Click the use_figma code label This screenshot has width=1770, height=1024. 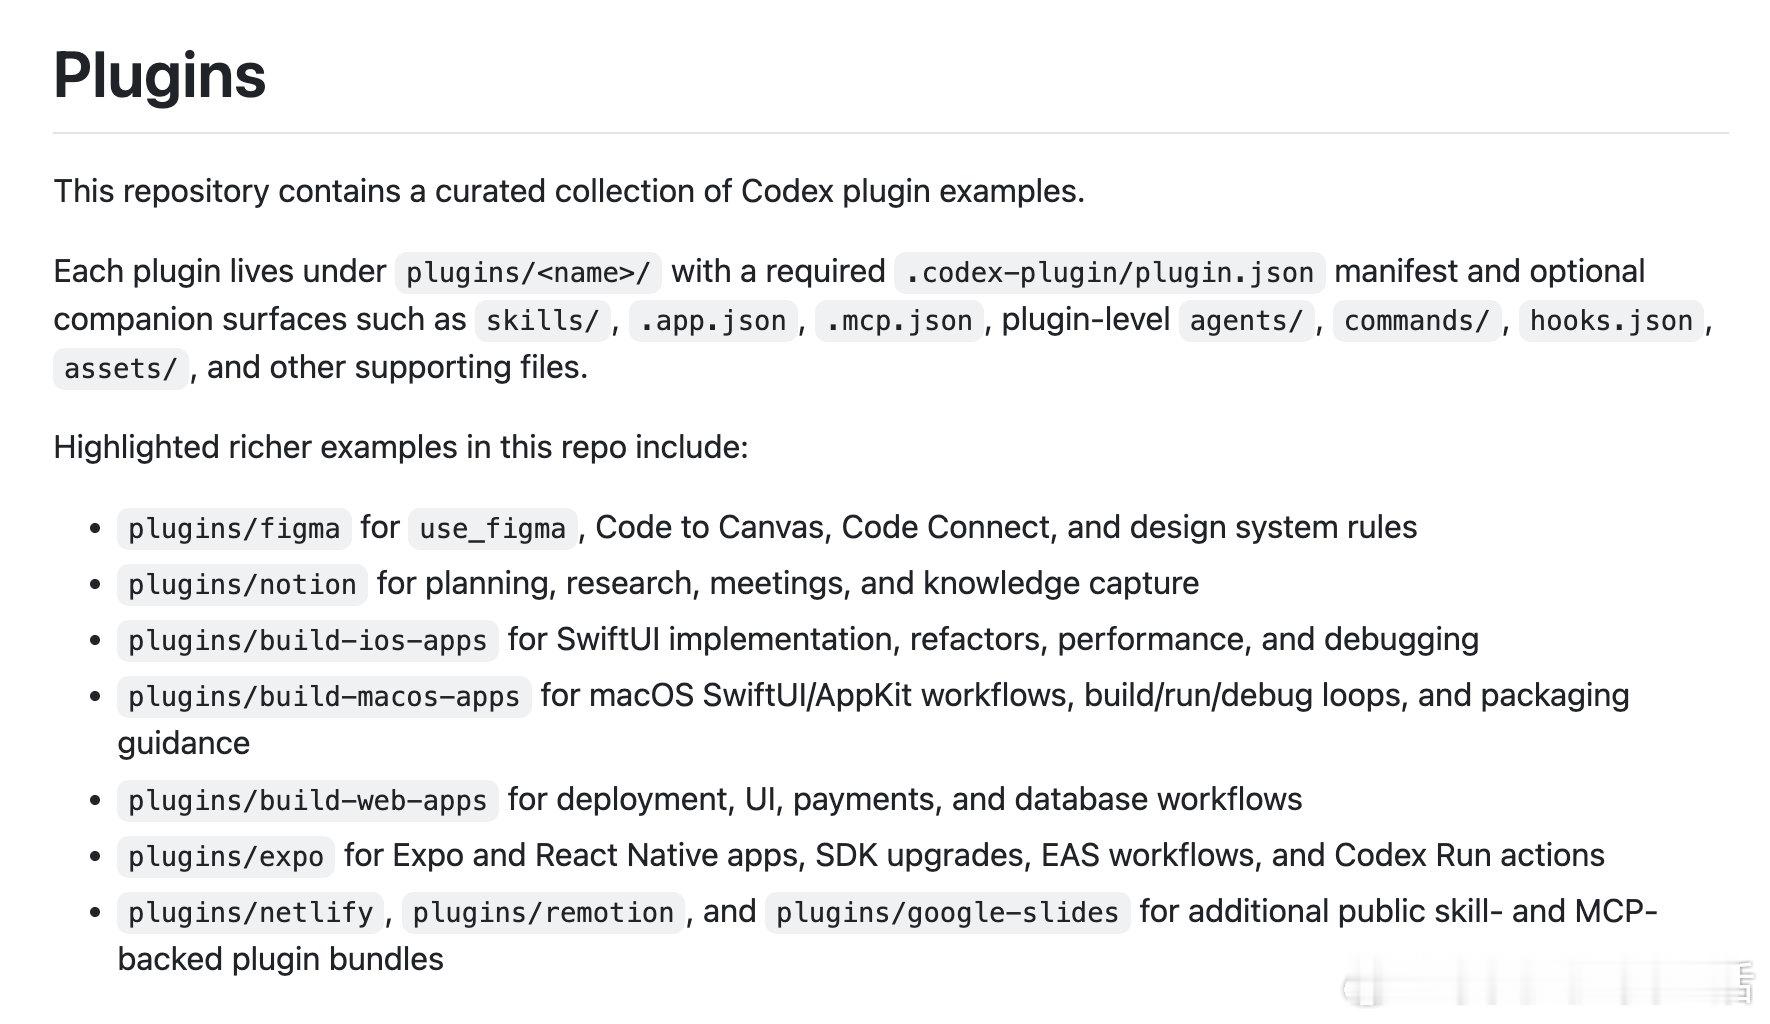pyautogui.click(x=493, y=528)
